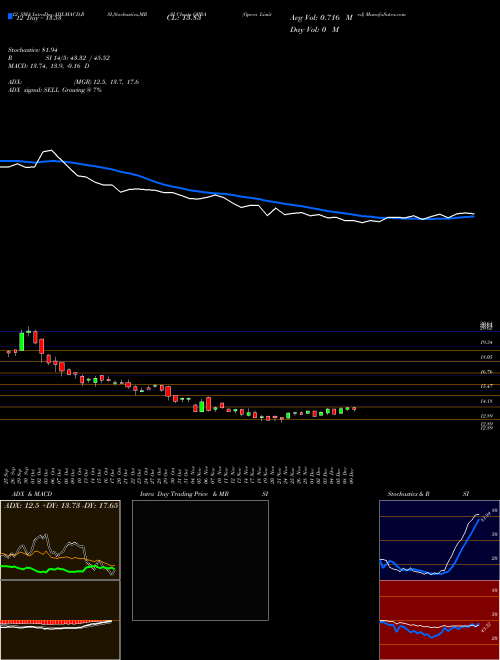Click the thick blue SMA line on main chart

236,195
